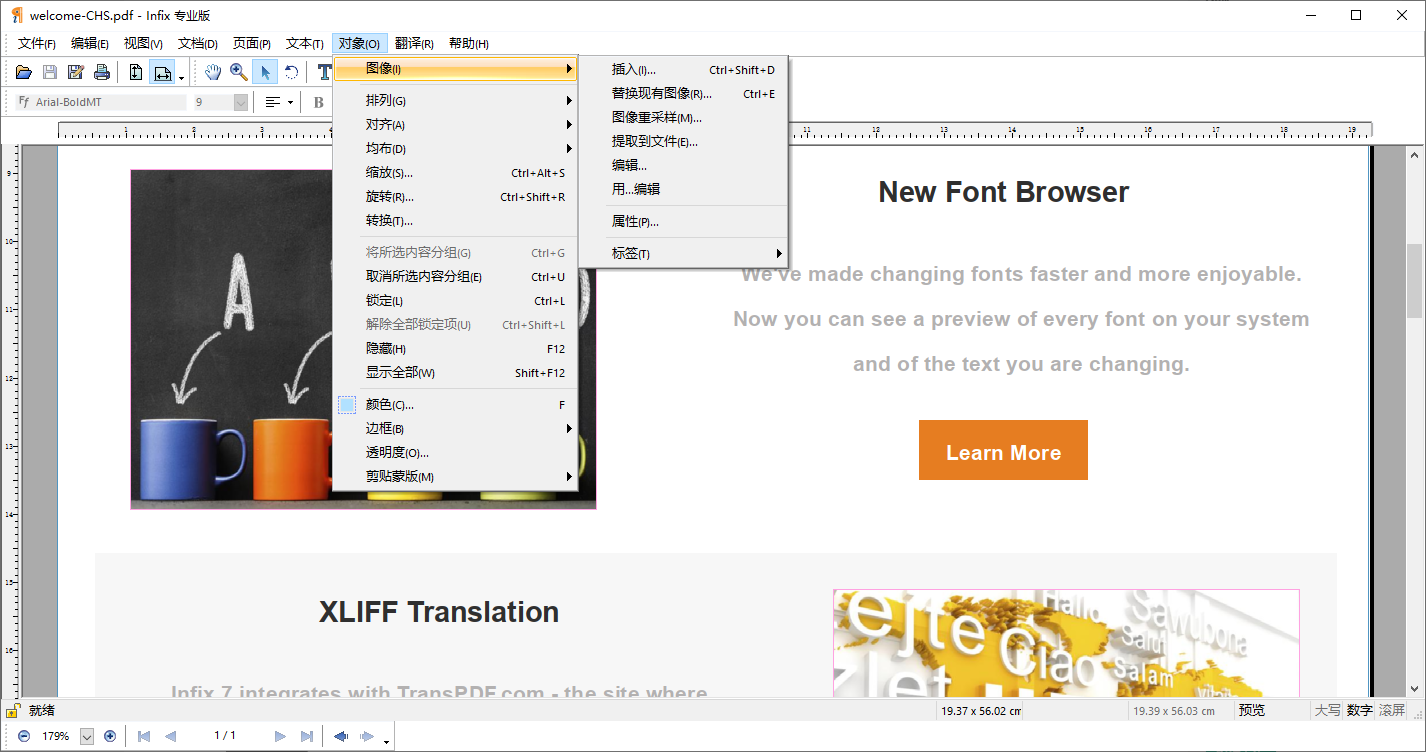Print the document via the printer icon
Image resolution: width=1426 pixels, height=752 pixels.
point(101,72)
